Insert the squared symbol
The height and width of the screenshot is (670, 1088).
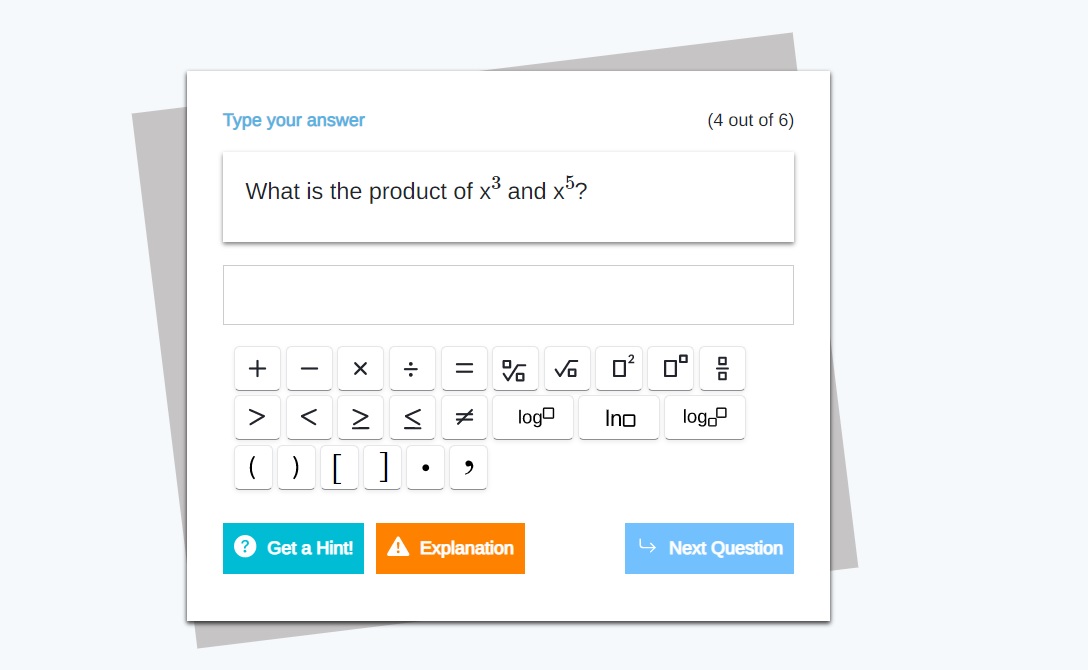point(619,368)
